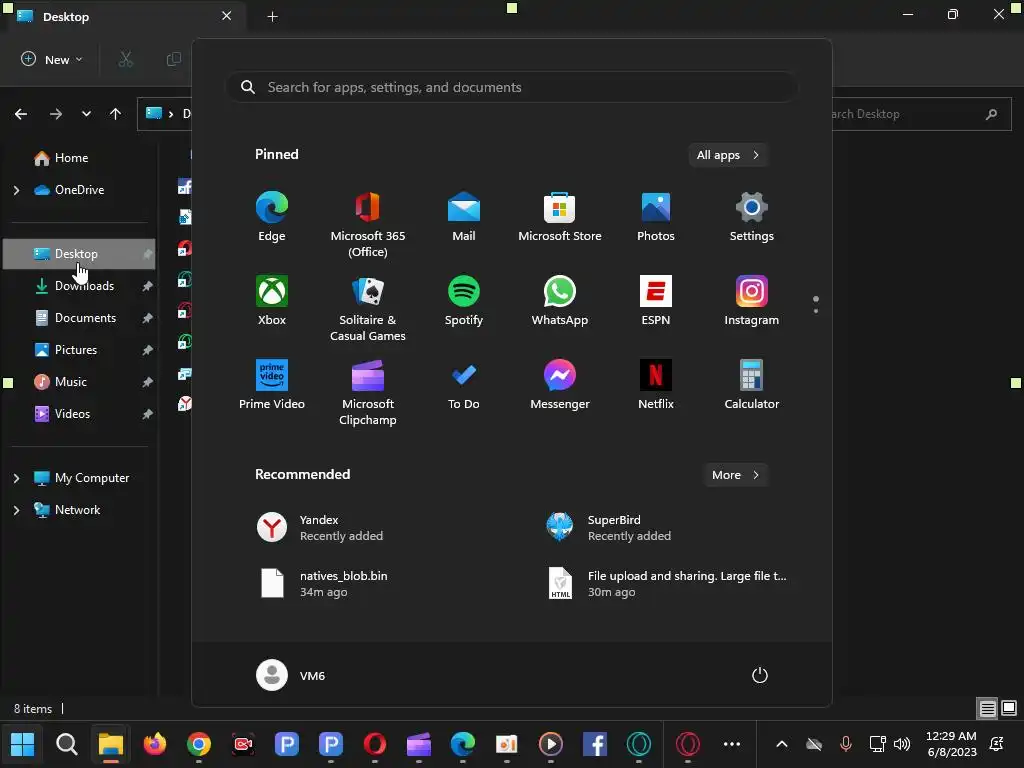Focus the Start menu search box

511,87
